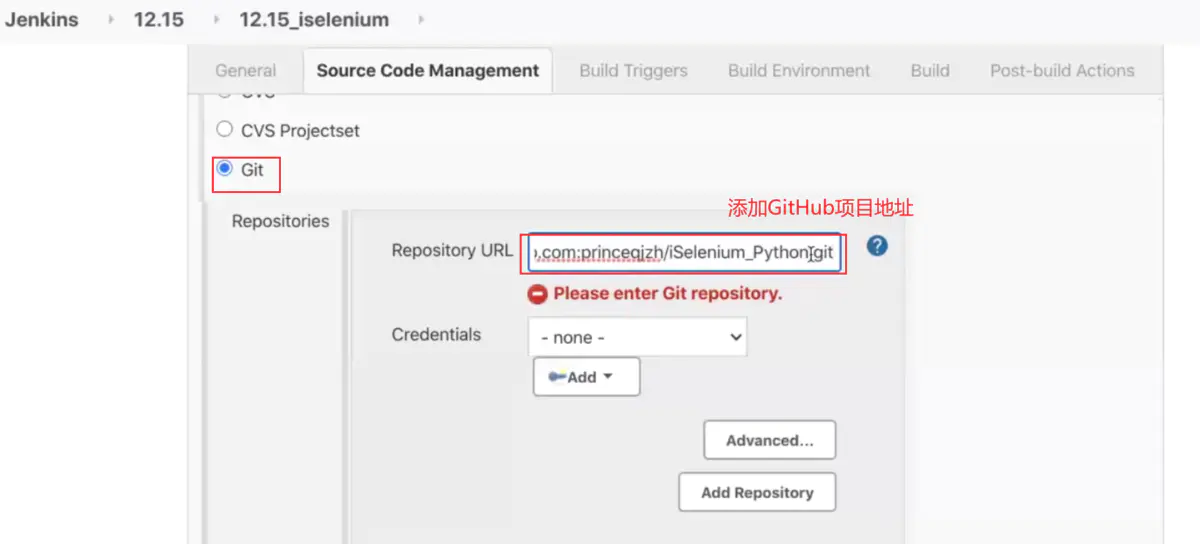Switch to Source Code Management tab
Viewport: 1200px width, 544px height.
tap(427, 70)
